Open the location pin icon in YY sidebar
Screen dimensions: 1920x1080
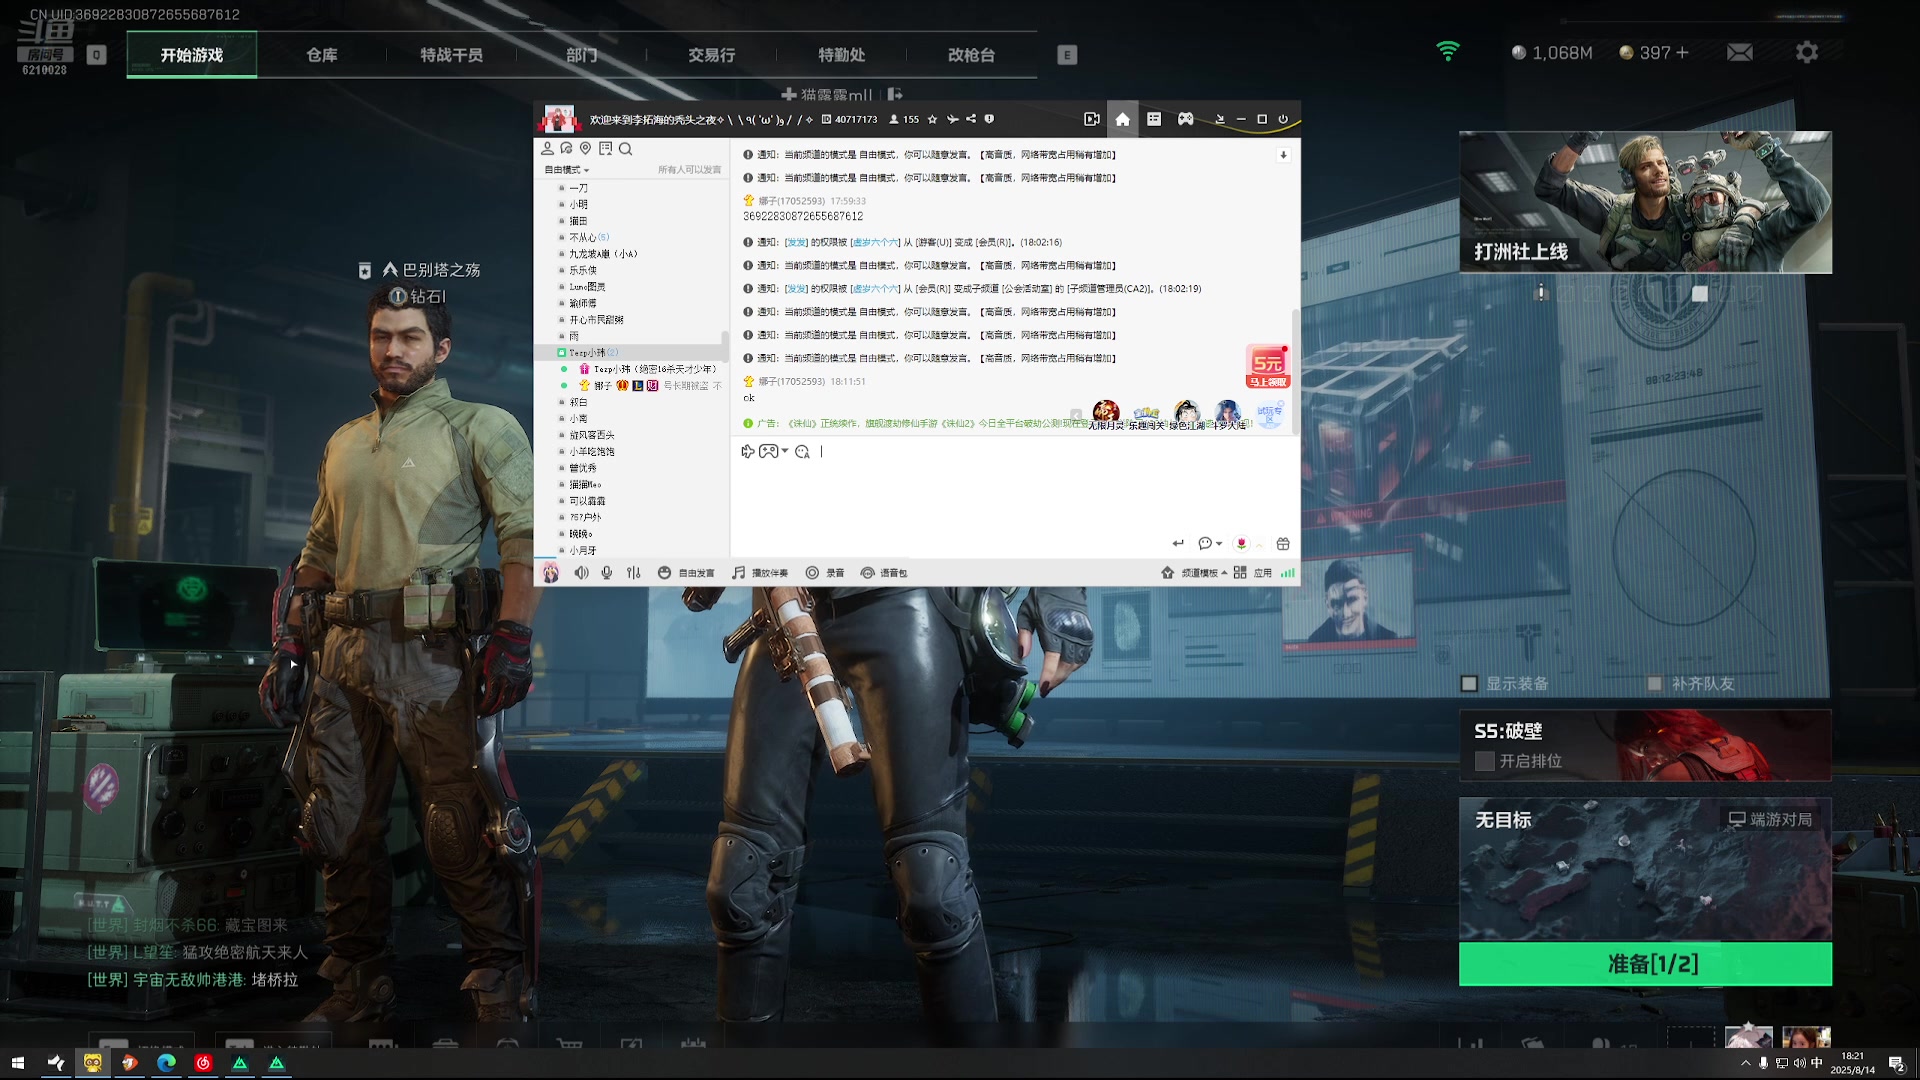(x=586, y=148)
